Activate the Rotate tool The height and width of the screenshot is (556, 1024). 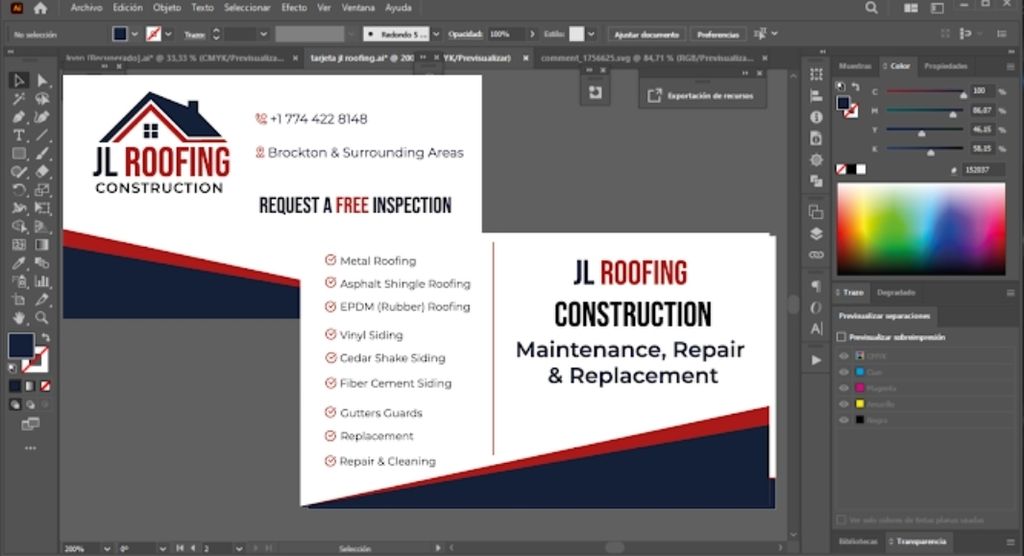[18, 190]
